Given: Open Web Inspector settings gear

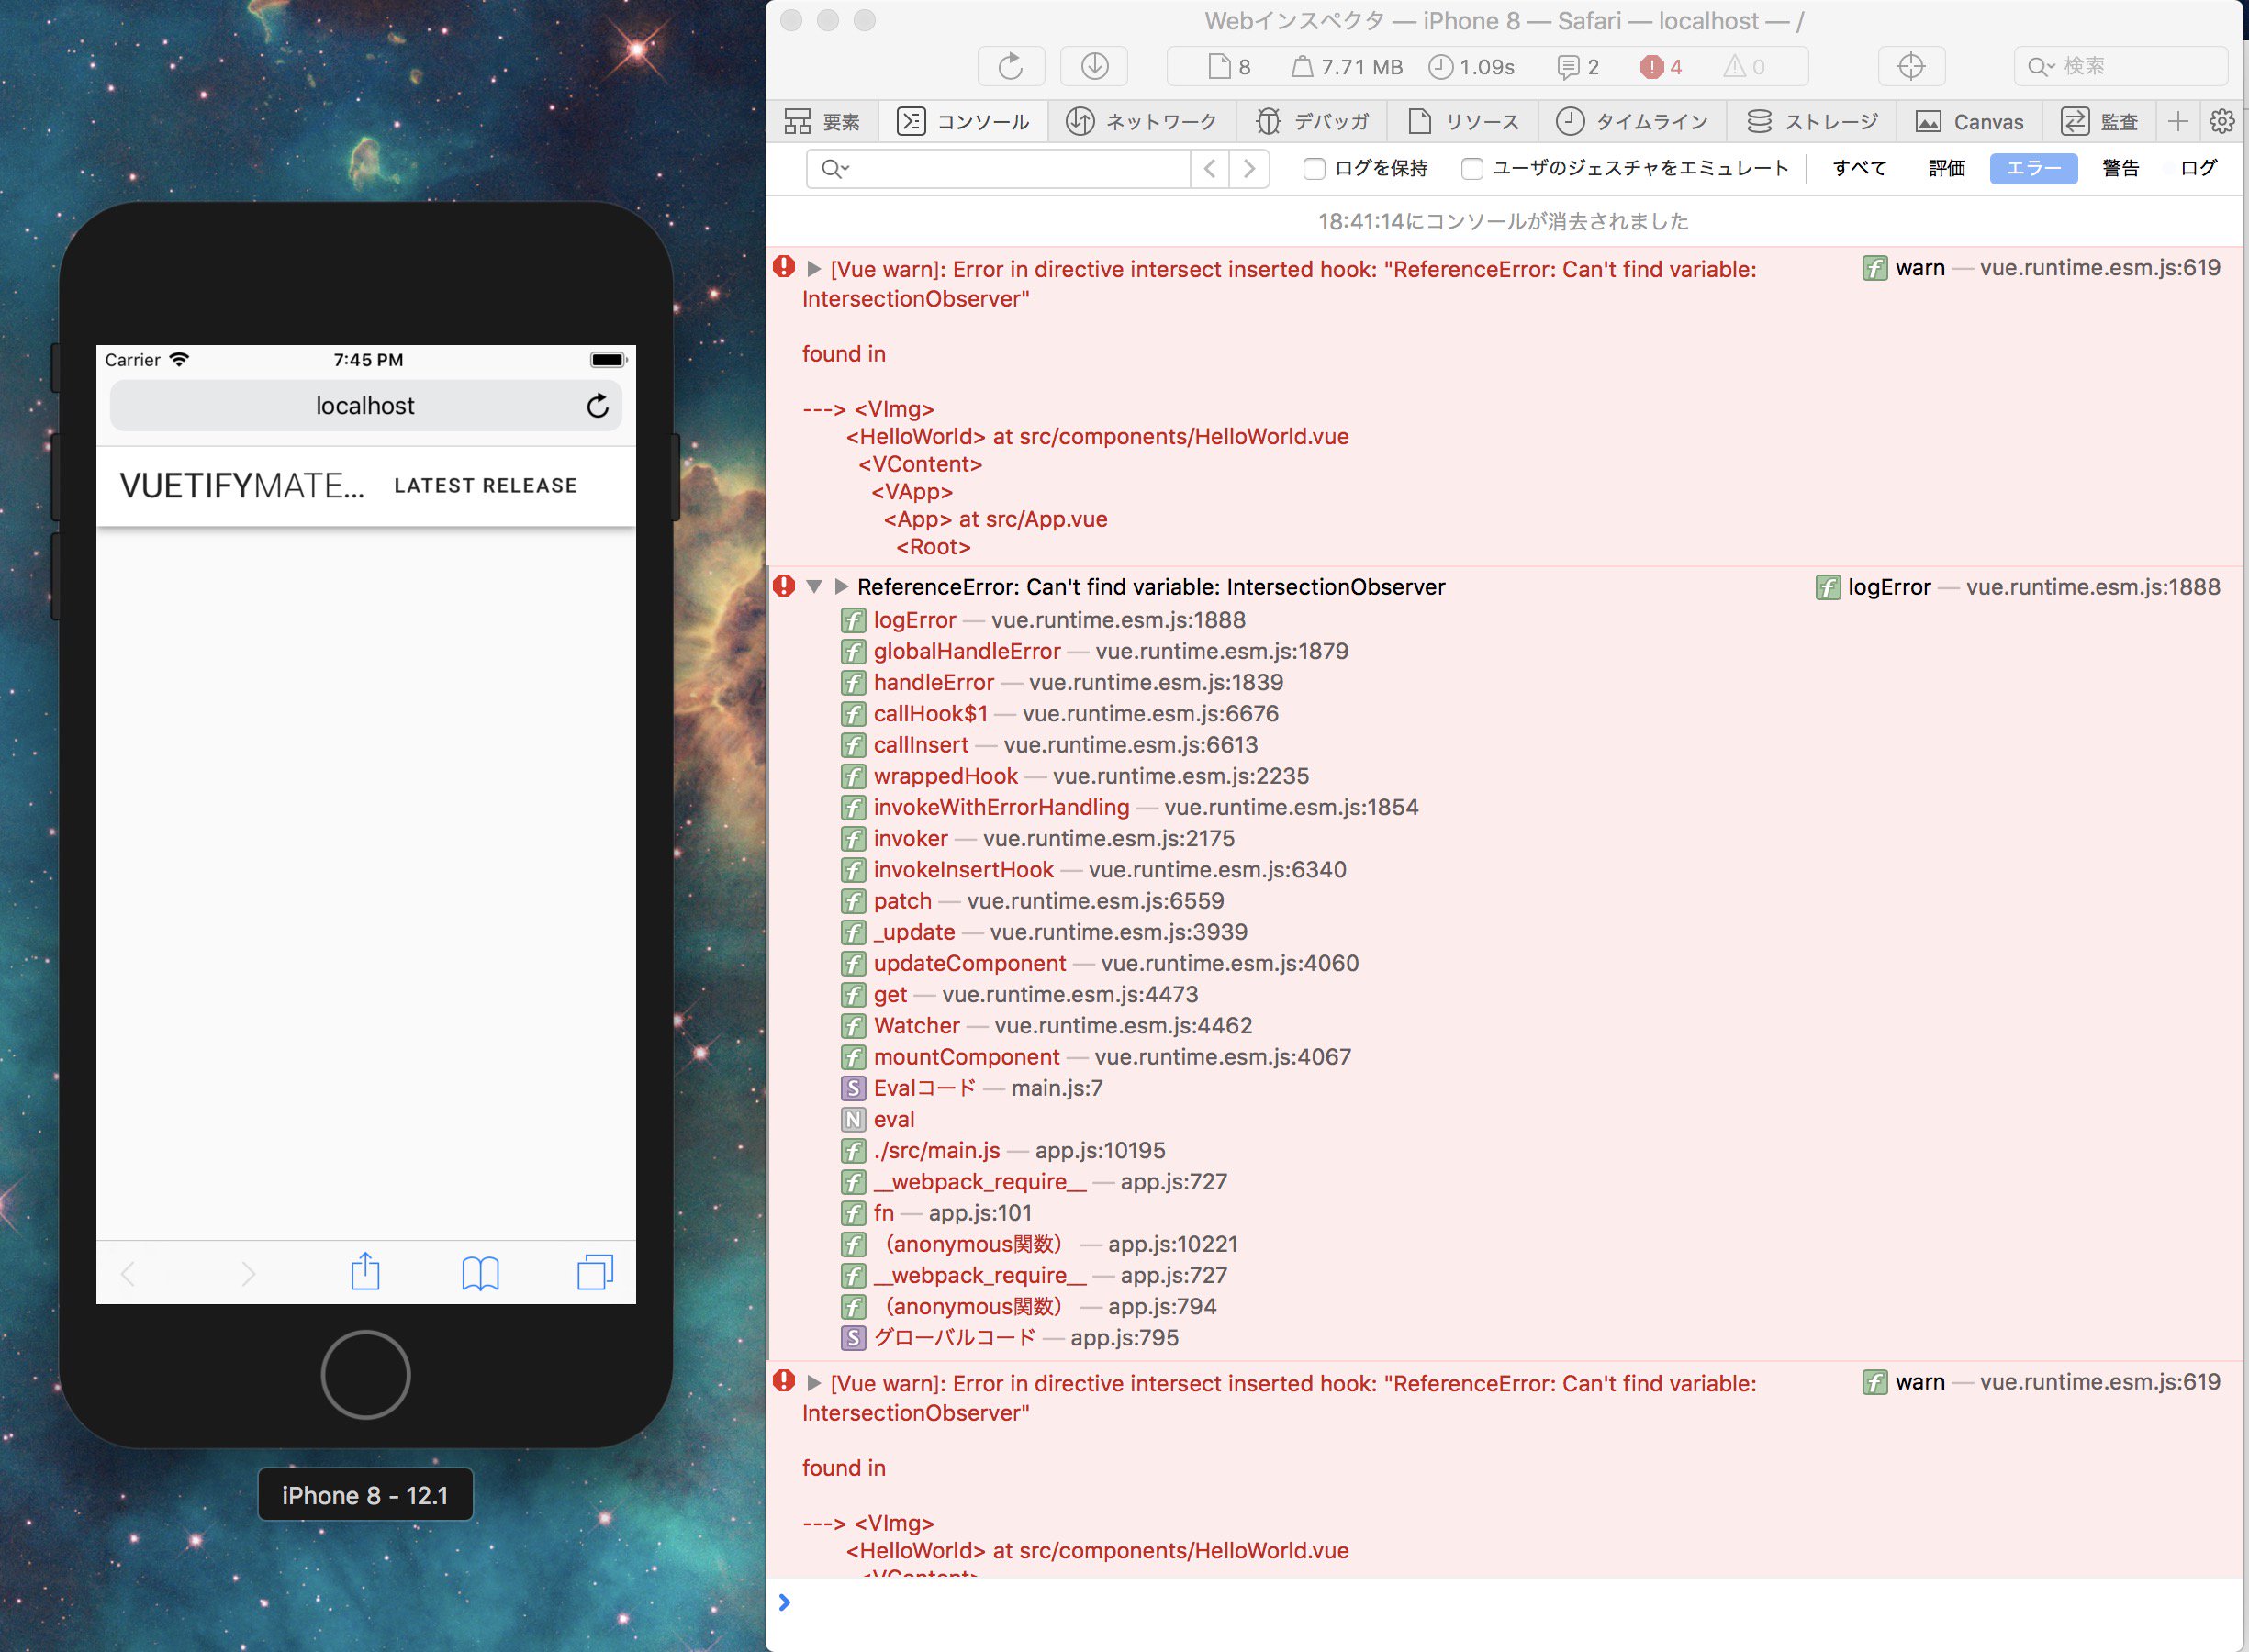Looking at the screenshot, I should point(2222,121).
